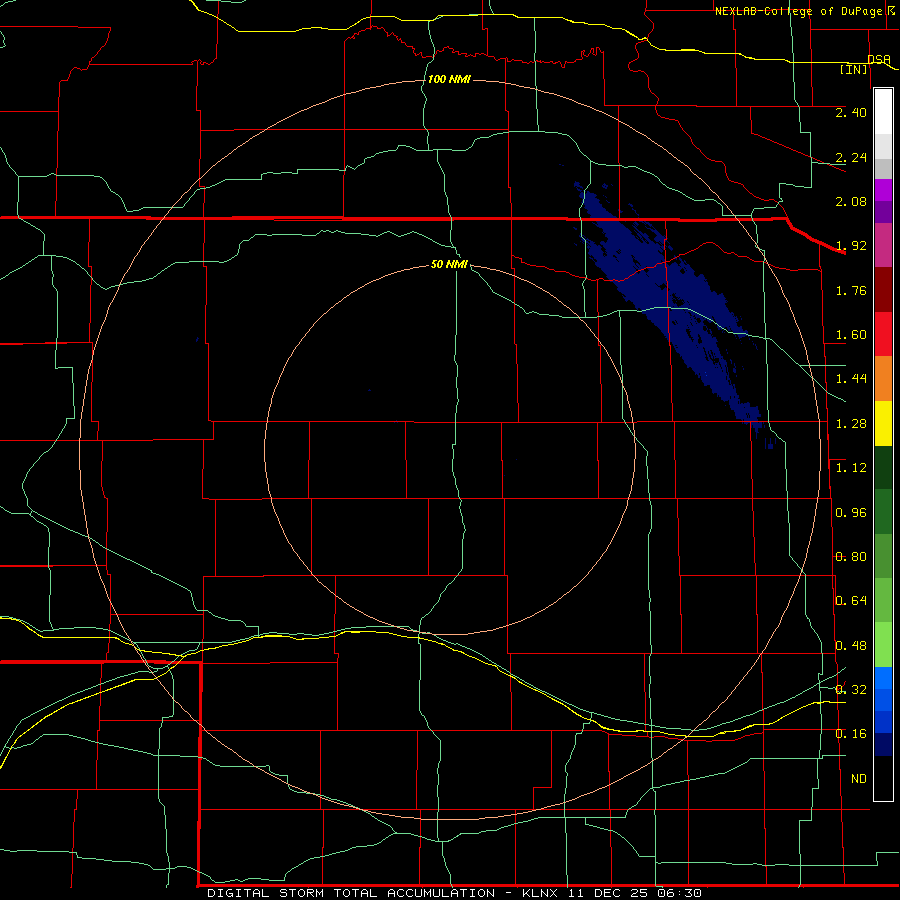The height and width of the screenshot is (900, 900).
Task: Select the darkest green swatch beside 1.12
Action: pos(883,467)
